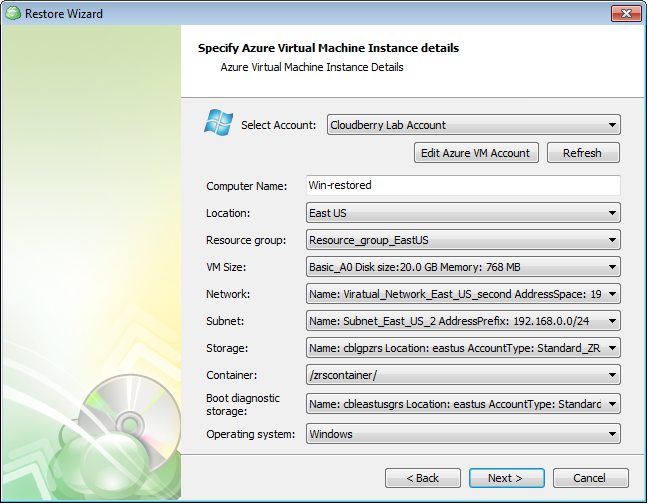Expand the Network dropdown list
The height and width of the screenshot is (504, 648).
463,294
